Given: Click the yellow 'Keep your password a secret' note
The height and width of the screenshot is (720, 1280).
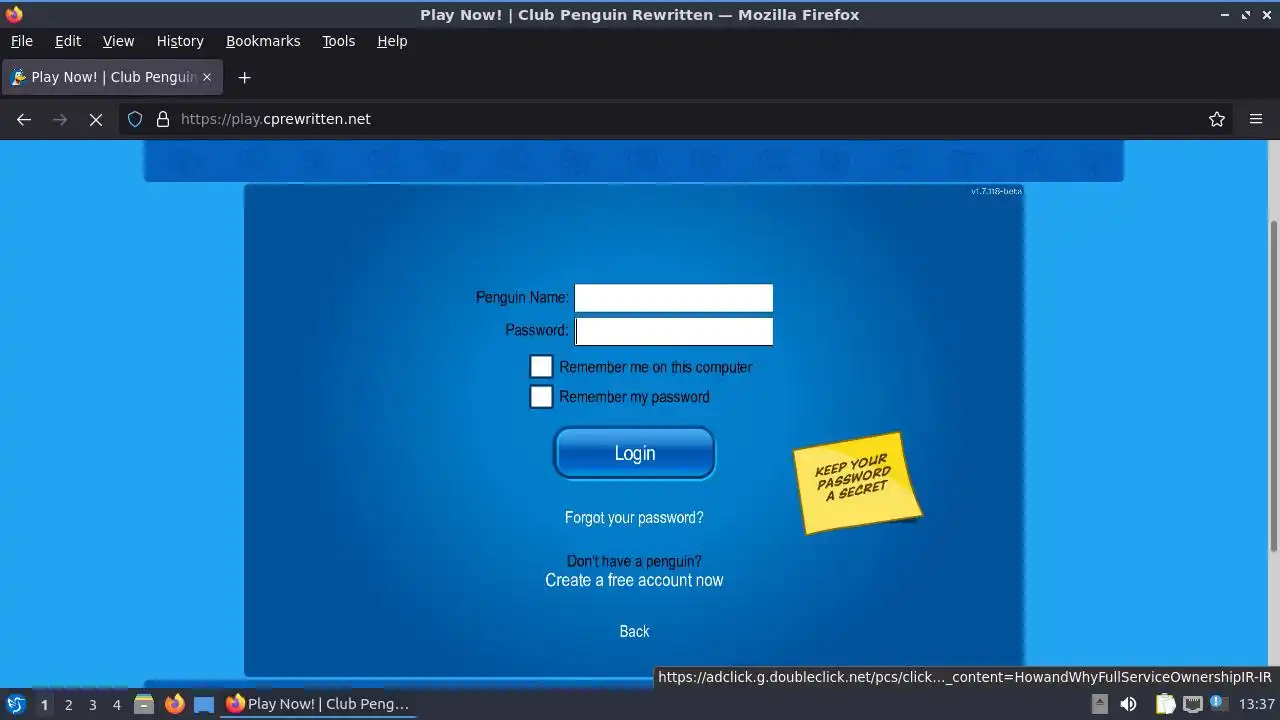Looking at the screenshot, I should pyautogui.click(x=857, y=482).
